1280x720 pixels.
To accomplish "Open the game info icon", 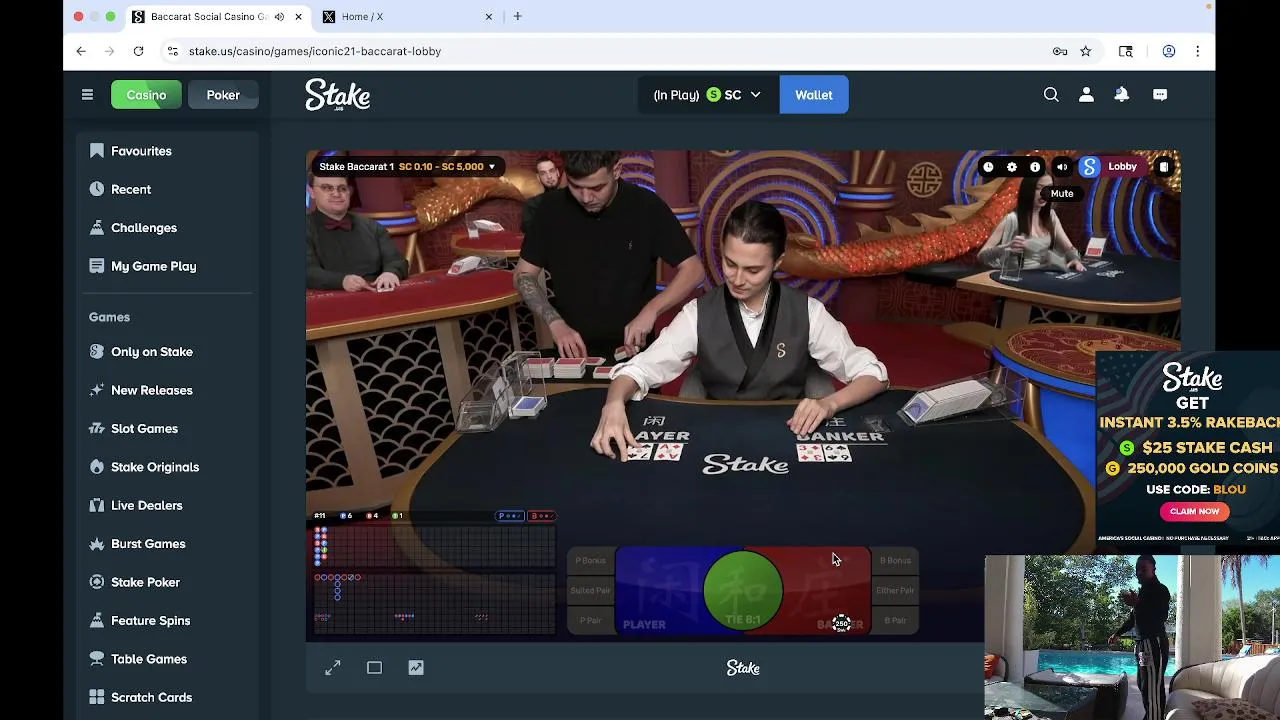I will (1035, 167).
